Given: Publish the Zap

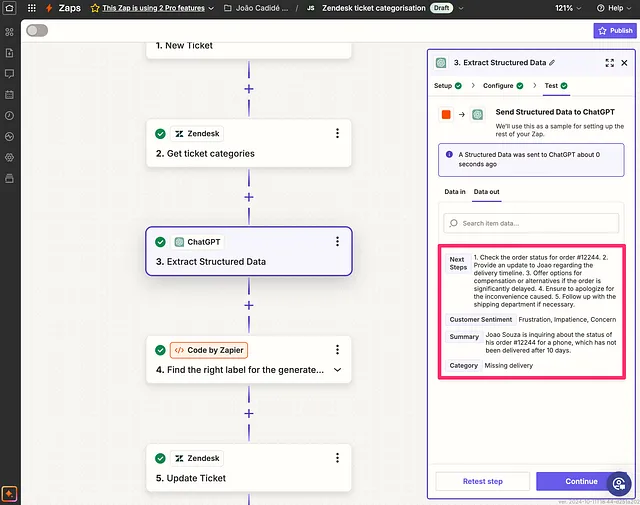Looking at the screenshot, I should [615, 31].
